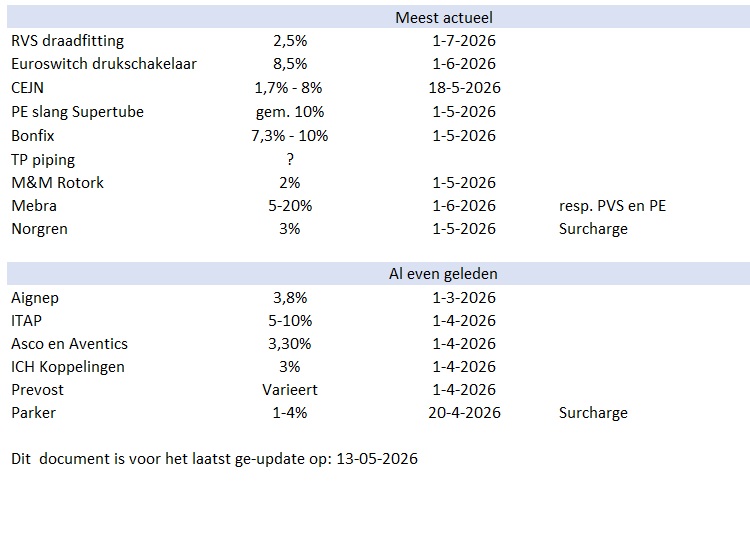Select the Aignep percentage 3,8%
The width and height of the screenshot is (750, 543).
[x=290, y=298]
